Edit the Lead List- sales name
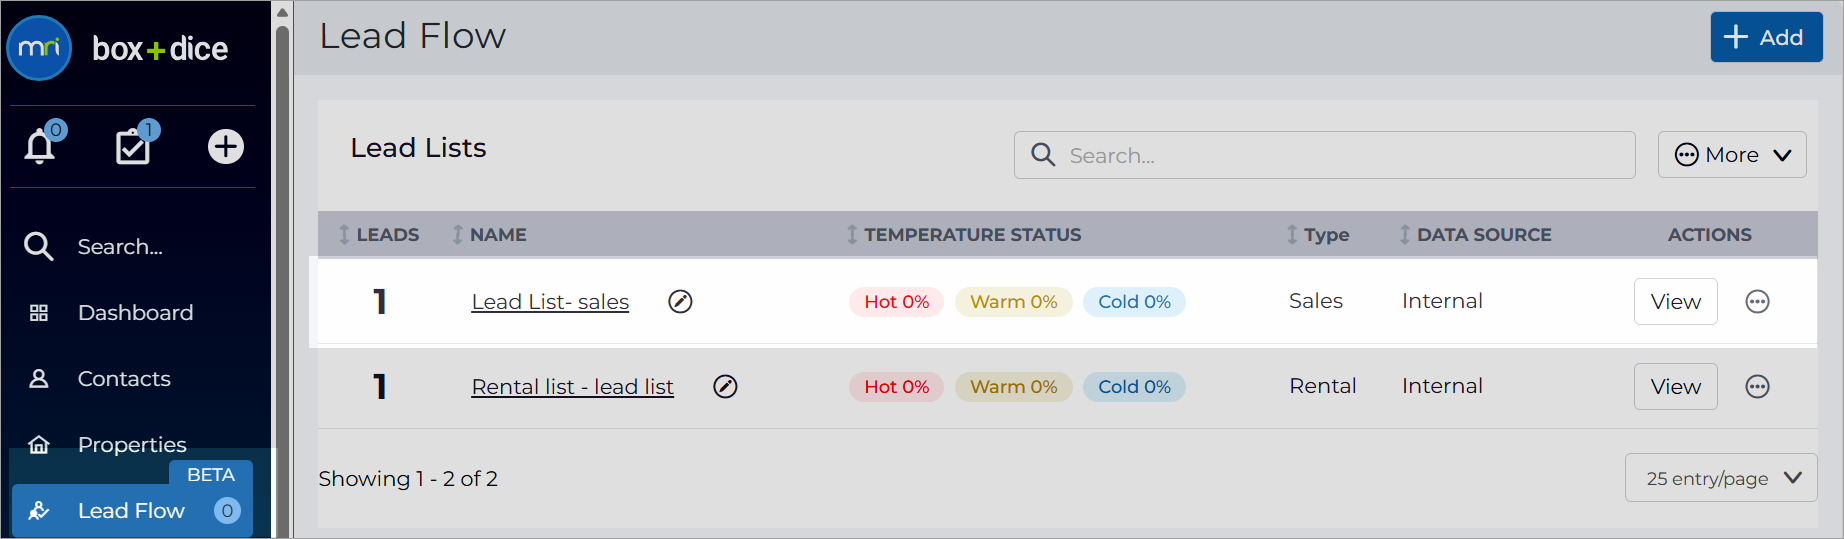 (x=680, y=301)
